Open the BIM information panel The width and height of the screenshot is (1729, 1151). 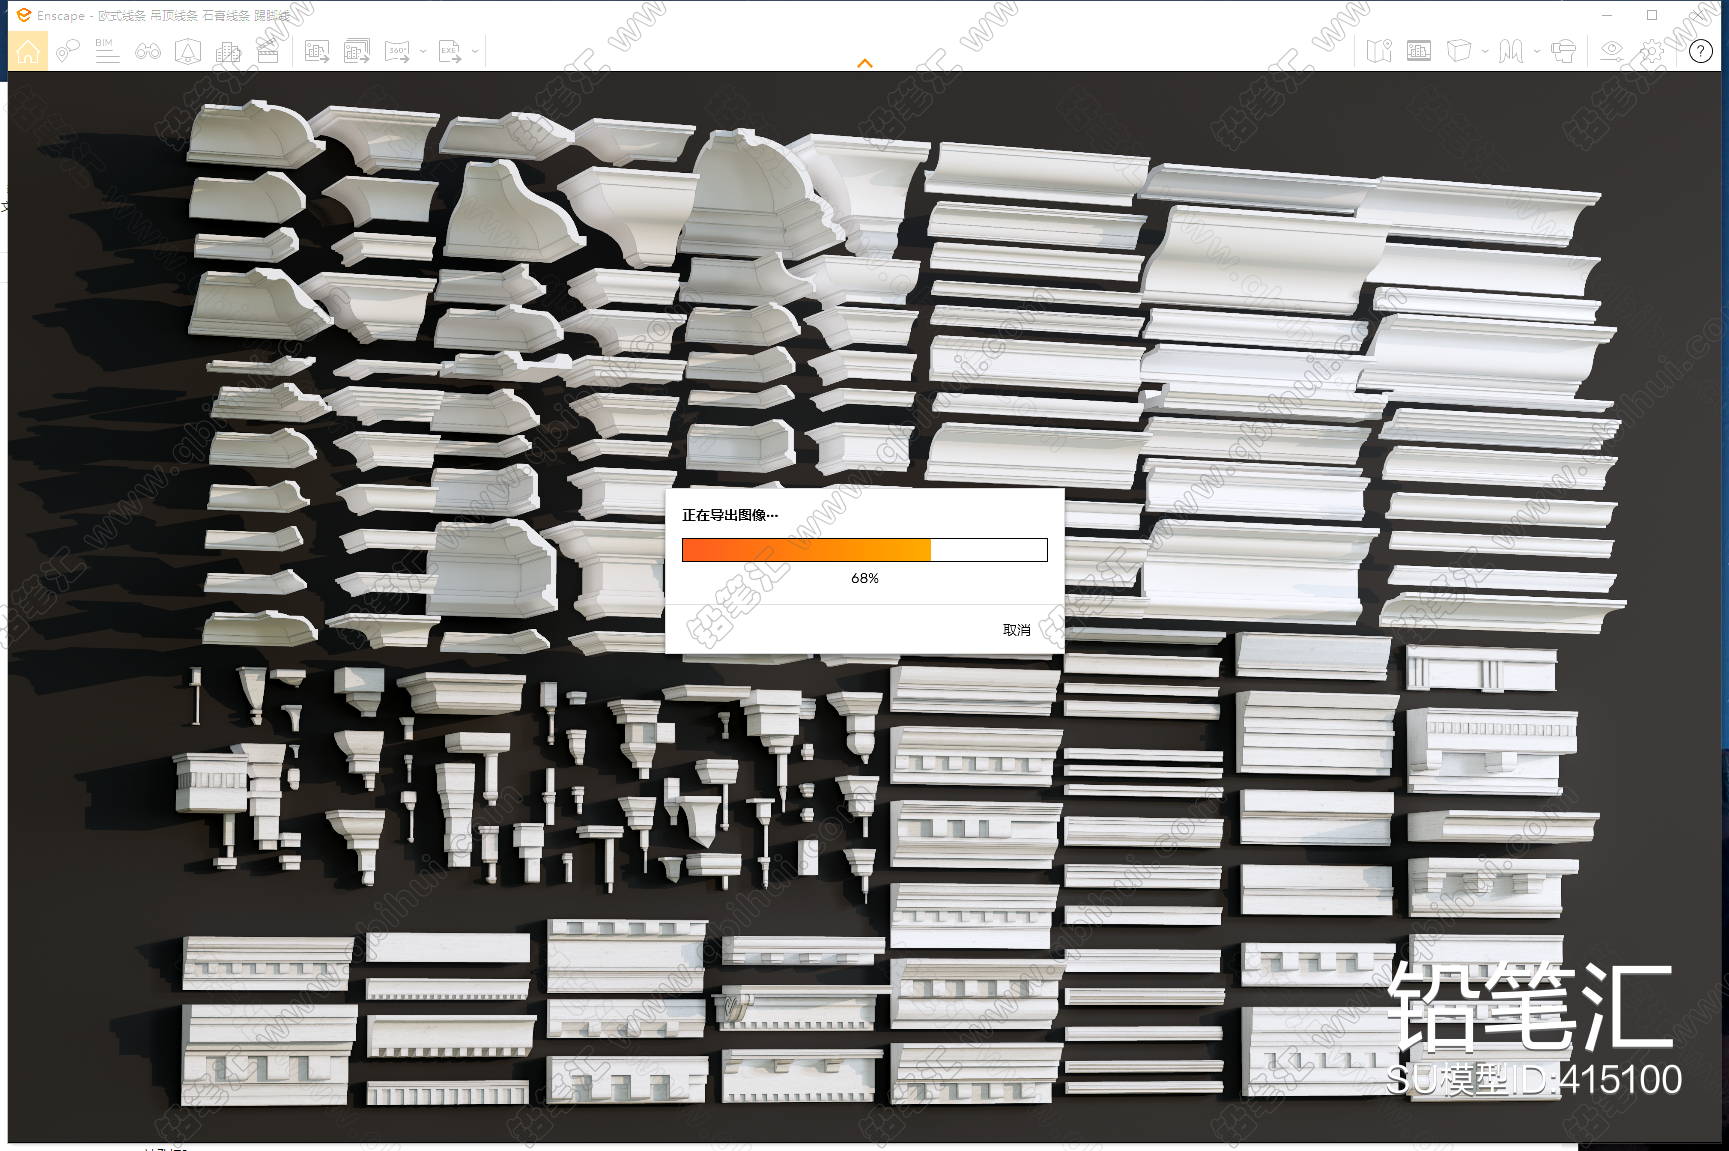tap(107, 51)
